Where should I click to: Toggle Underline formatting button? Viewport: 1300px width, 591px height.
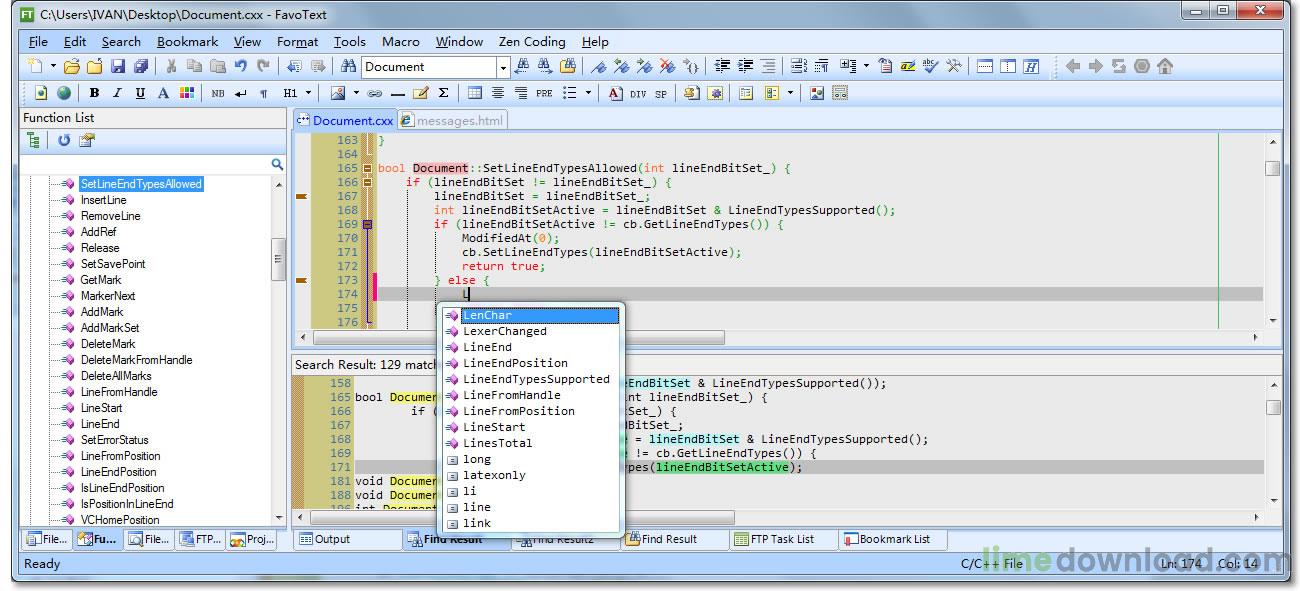pyautogui.click(x=140, y=93)
